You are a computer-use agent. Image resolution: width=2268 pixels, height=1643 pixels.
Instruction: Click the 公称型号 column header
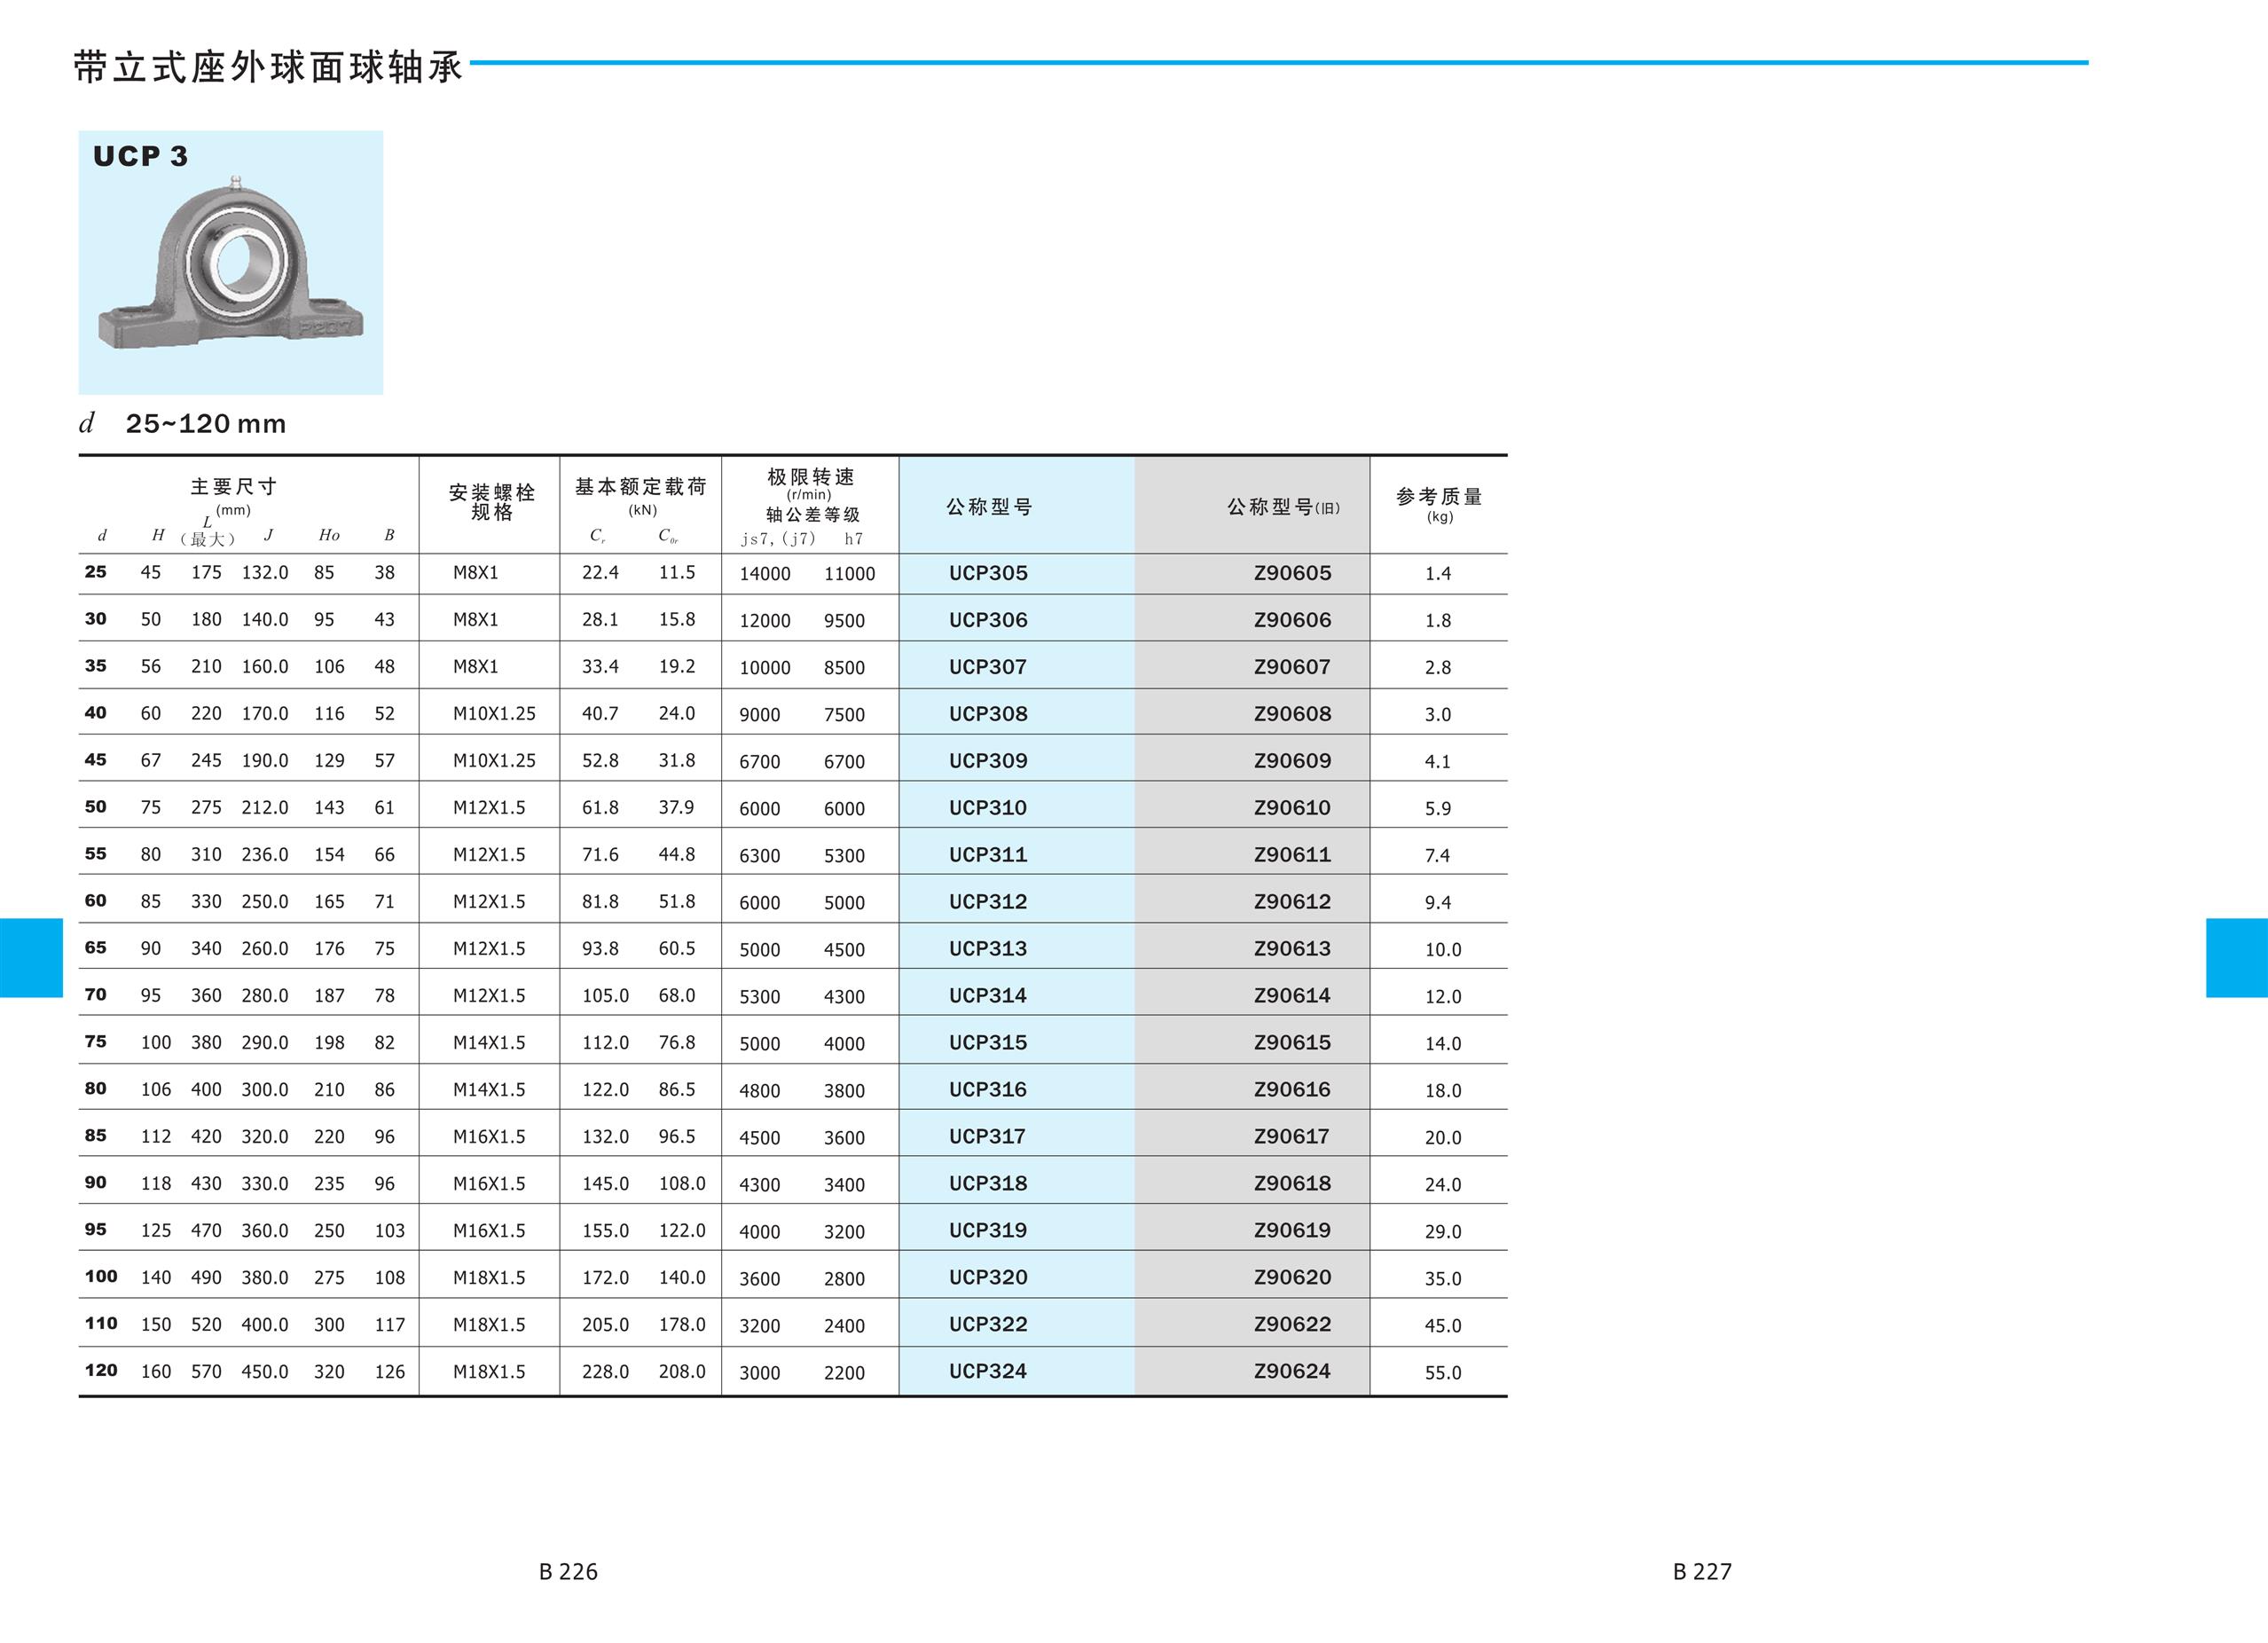[x=989, y=507]
